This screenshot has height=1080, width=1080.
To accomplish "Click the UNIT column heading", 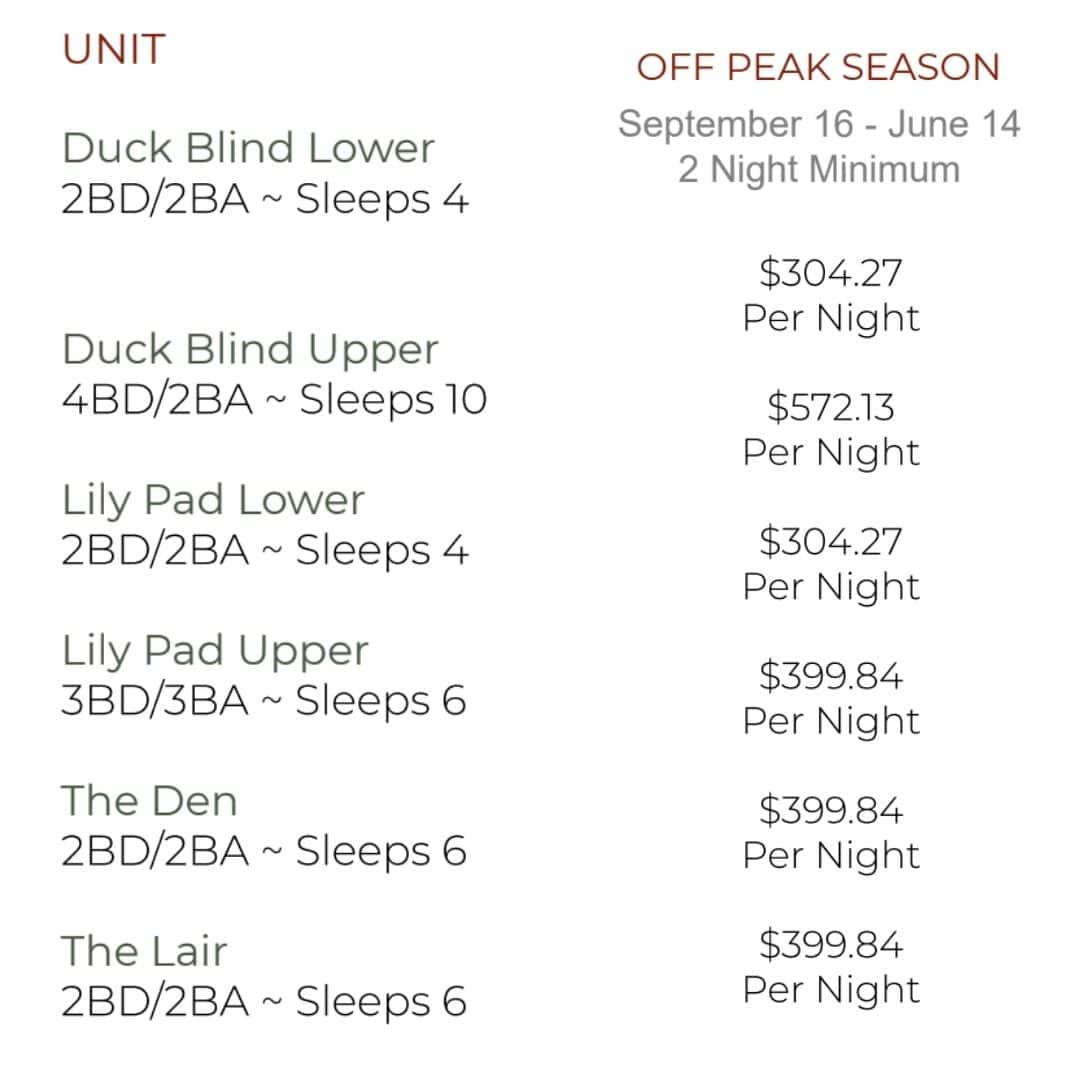I will (114, 50).
